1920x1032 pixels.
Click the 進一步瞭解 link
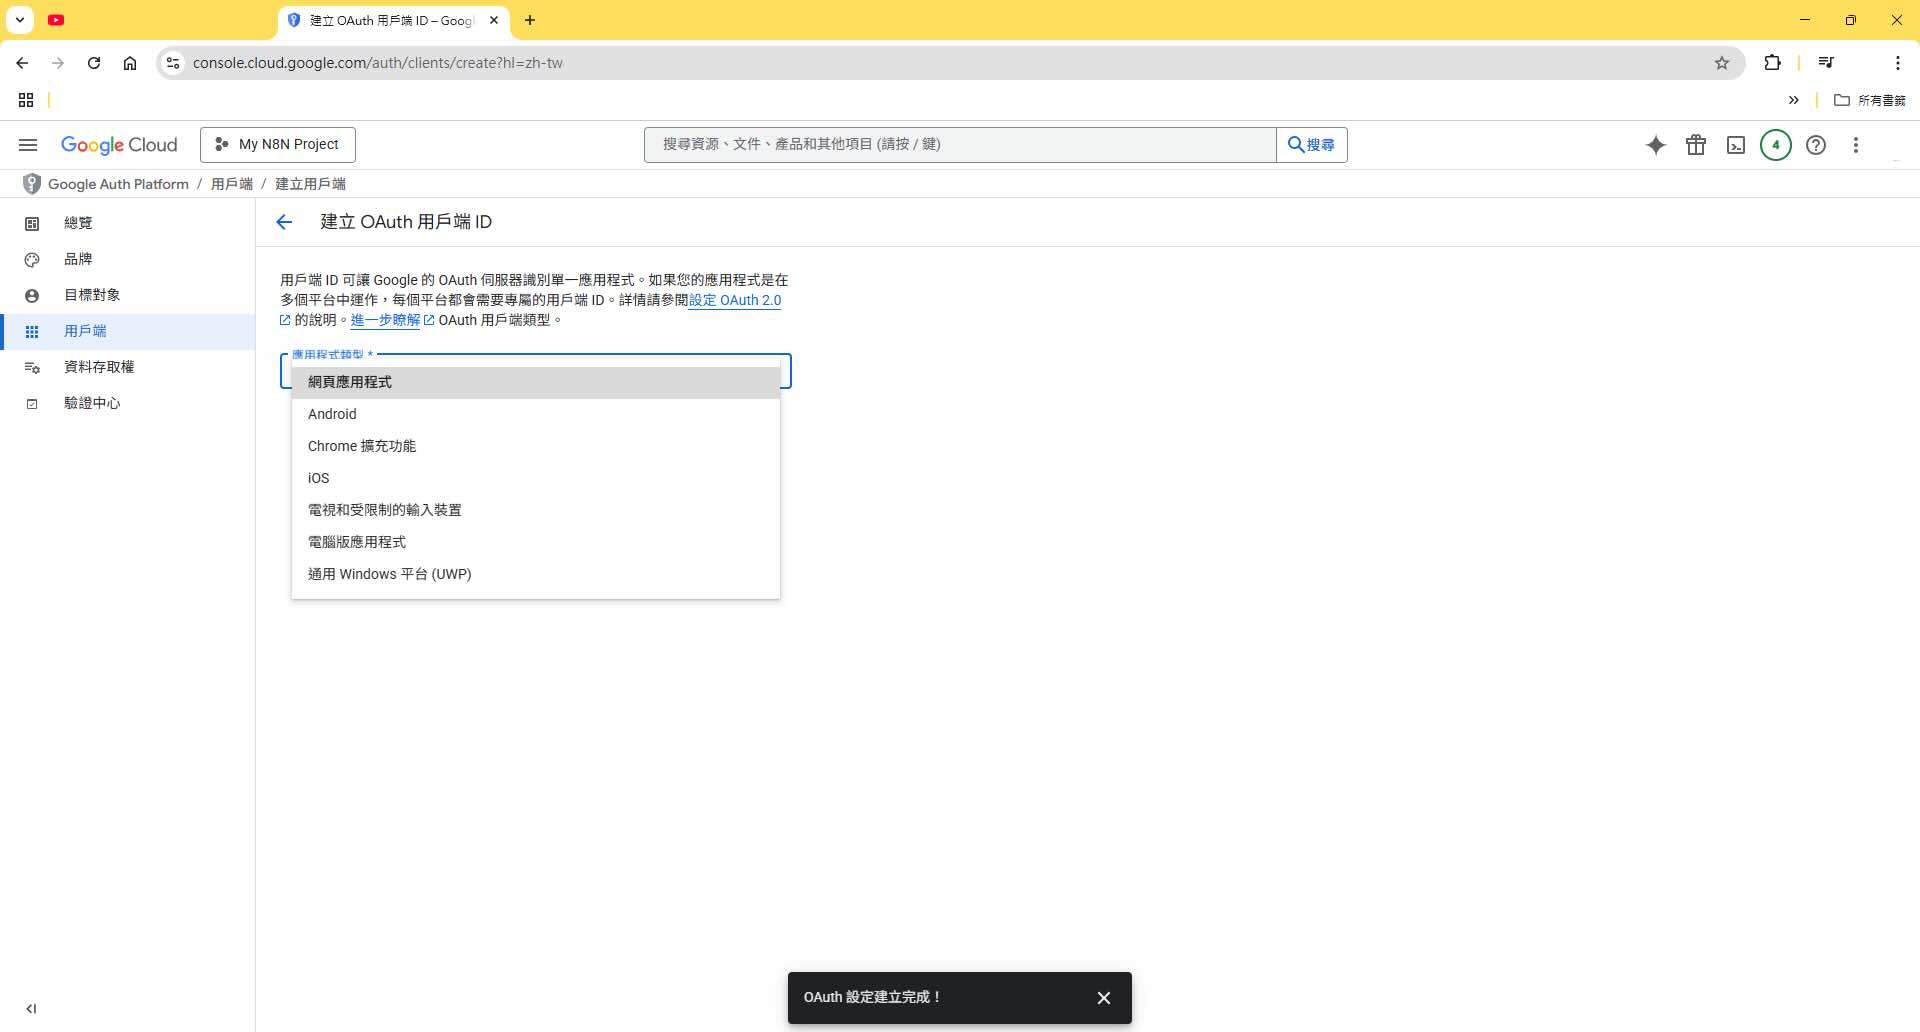385,320
